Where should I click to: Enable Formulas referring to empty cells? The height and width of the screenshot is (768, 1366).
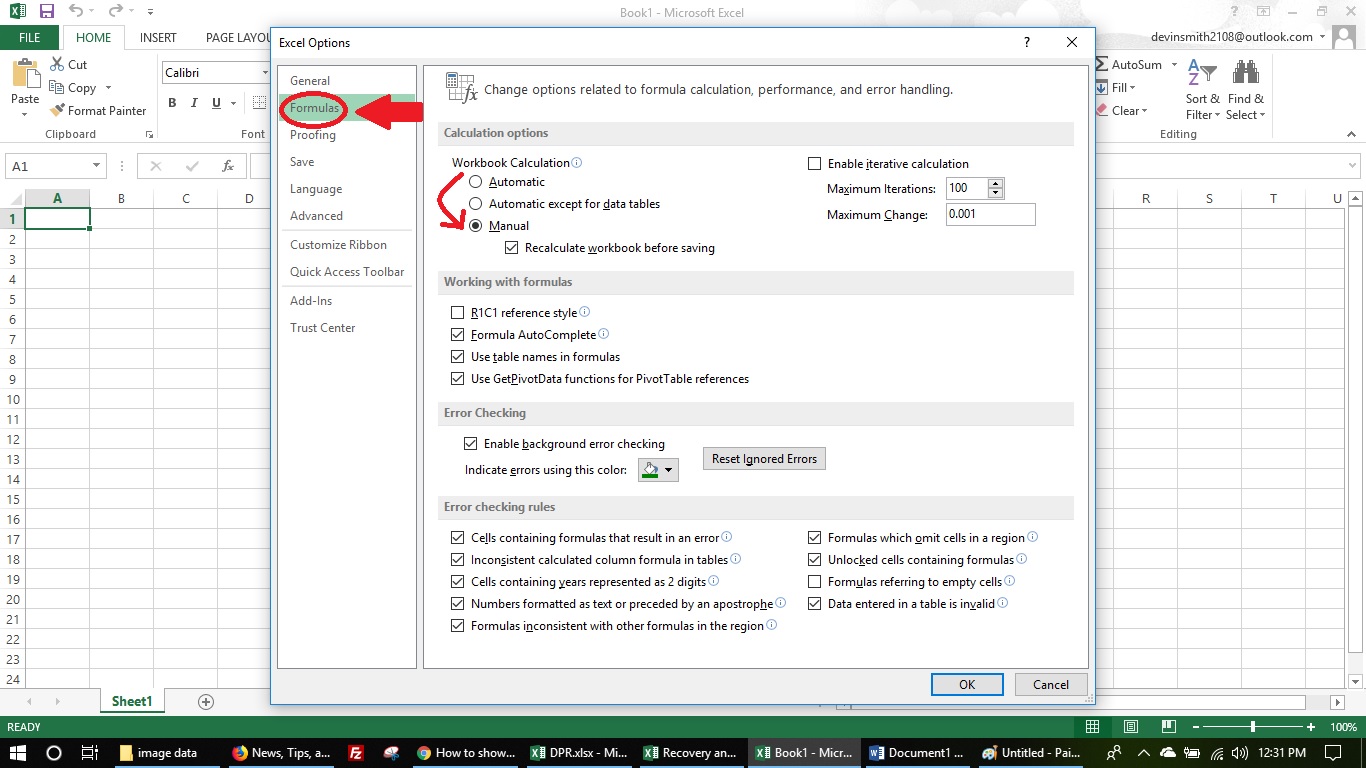coord(814,582)
